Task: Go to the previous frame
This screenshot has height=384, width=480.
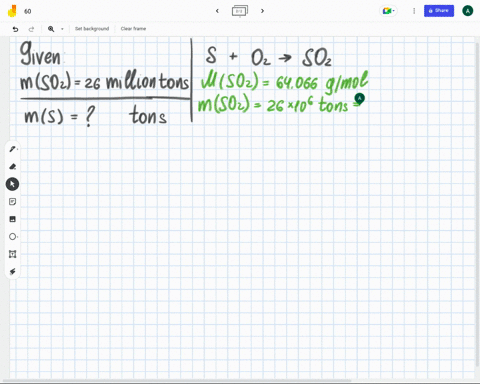Action: pyautogui.click(x=217, y=11)
